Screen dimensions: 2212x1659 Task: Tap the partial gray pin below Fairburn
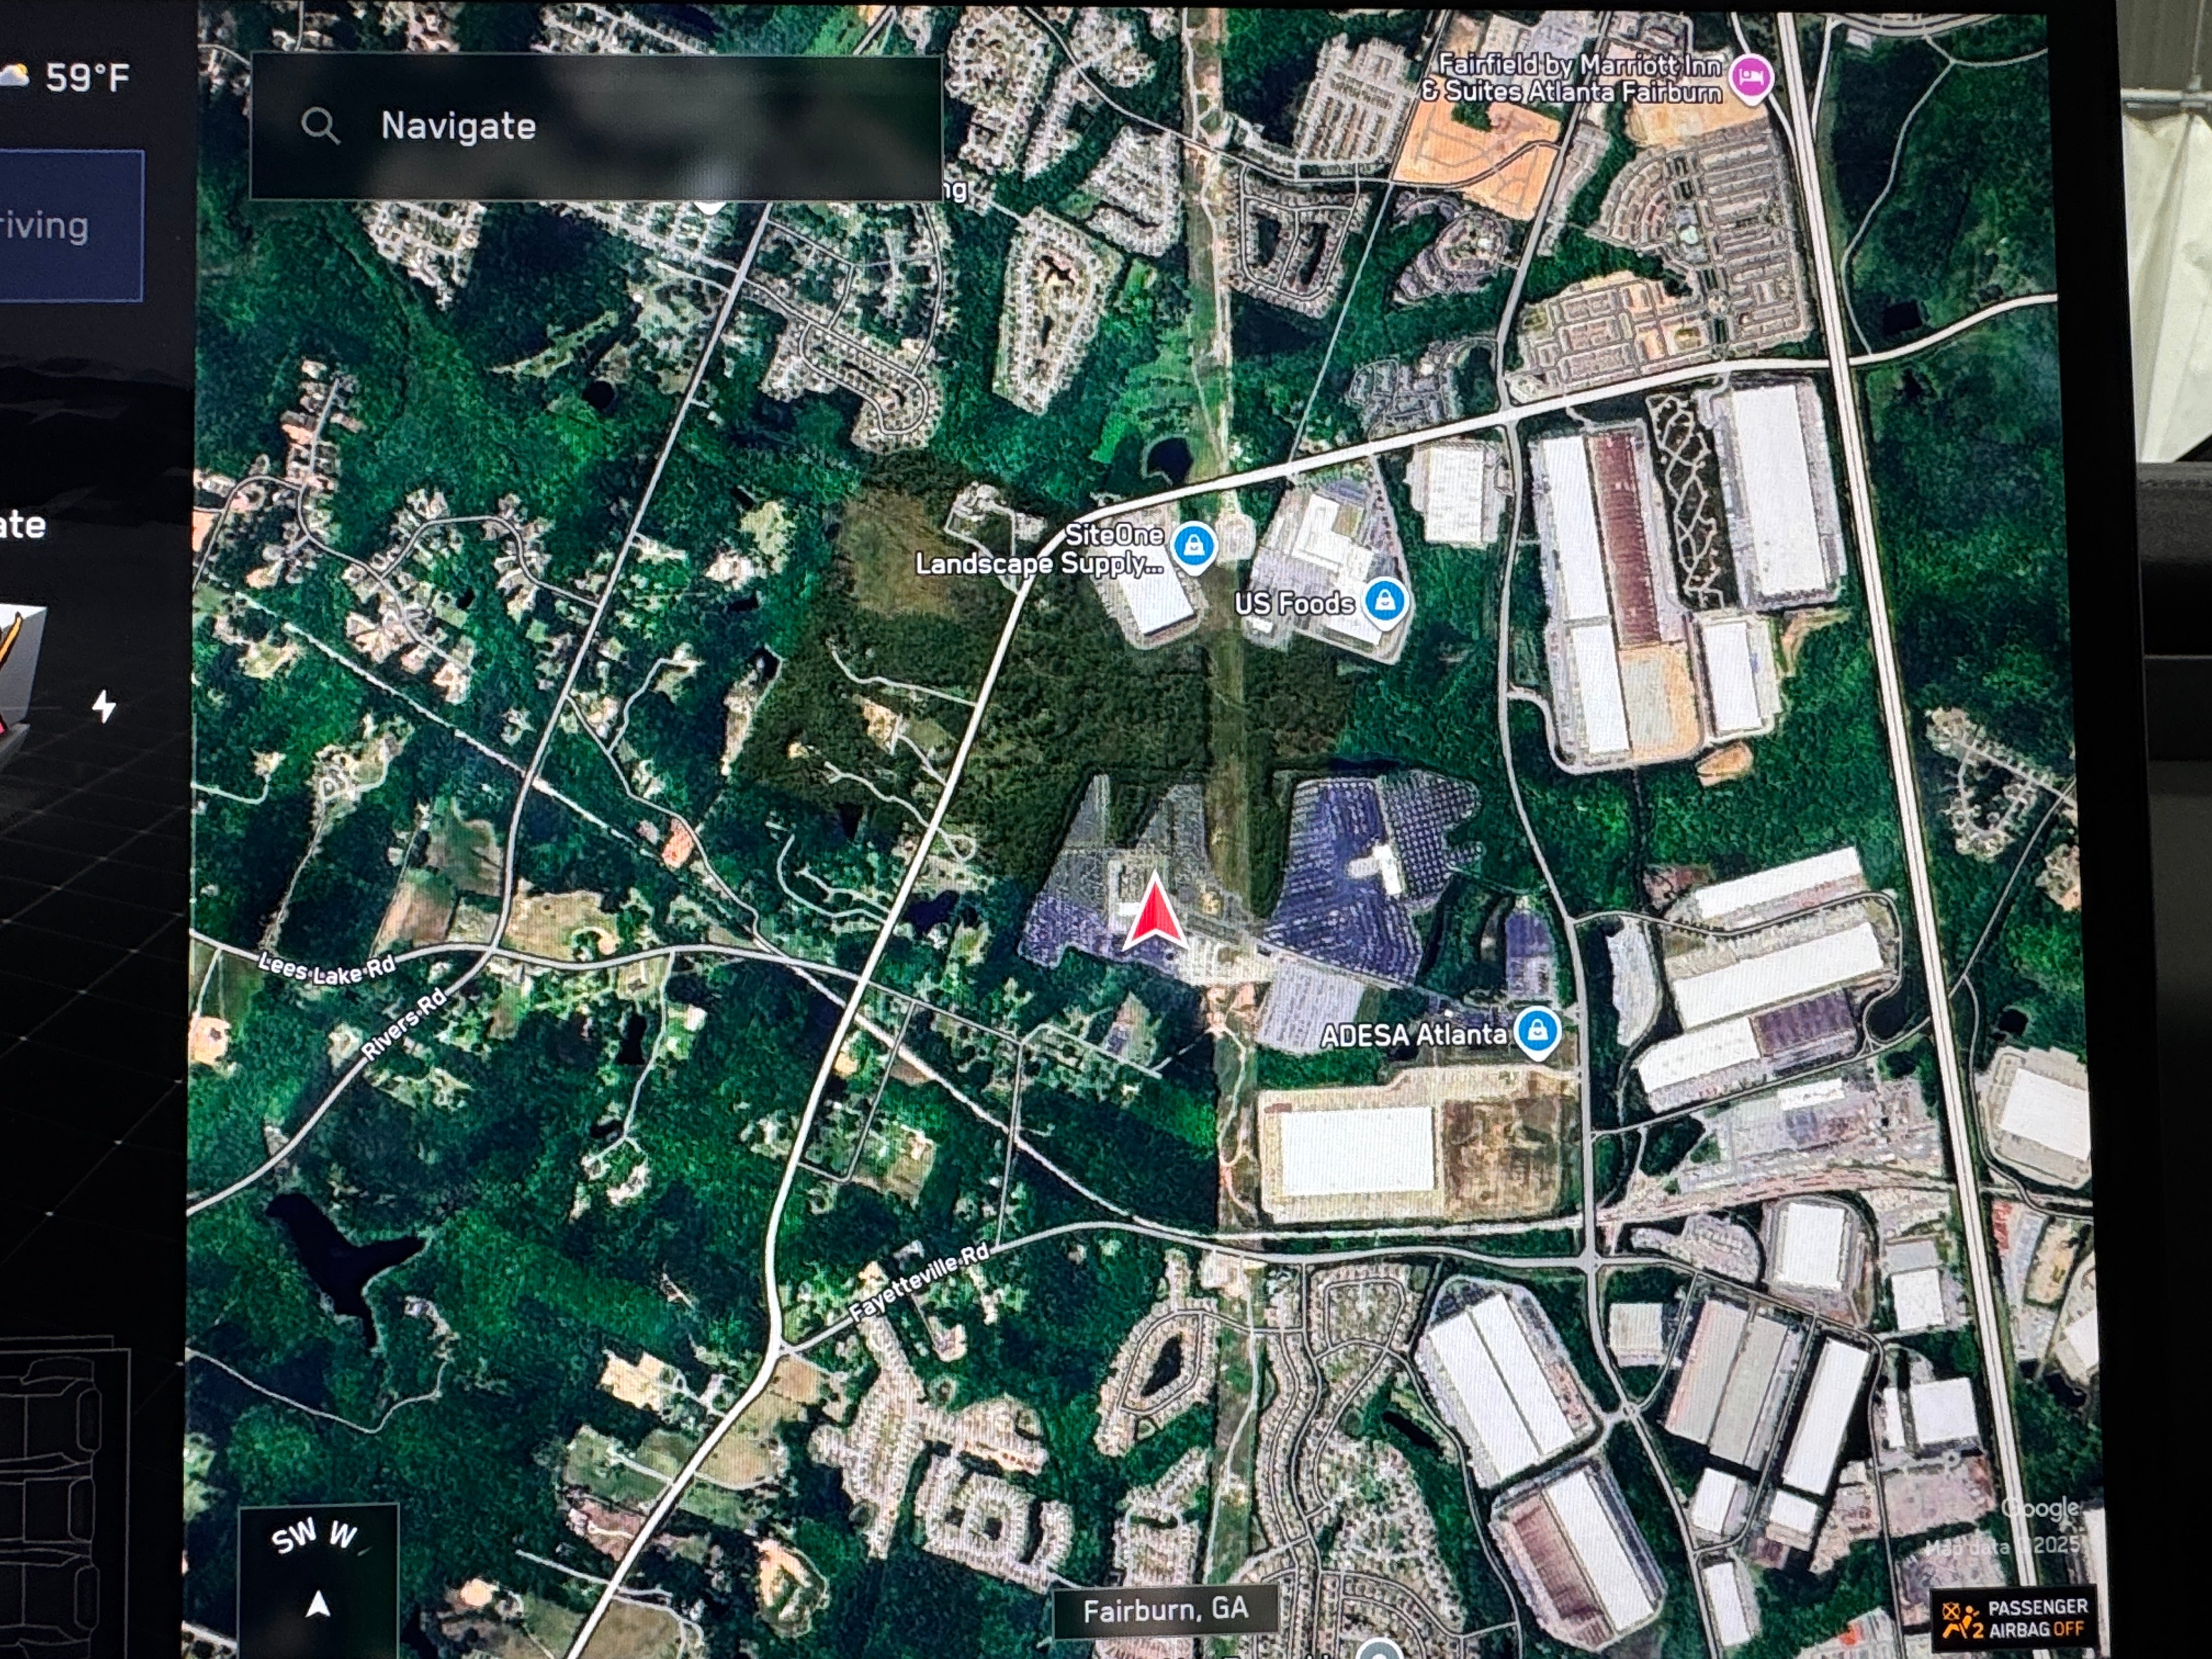tap(1379, 1650)
